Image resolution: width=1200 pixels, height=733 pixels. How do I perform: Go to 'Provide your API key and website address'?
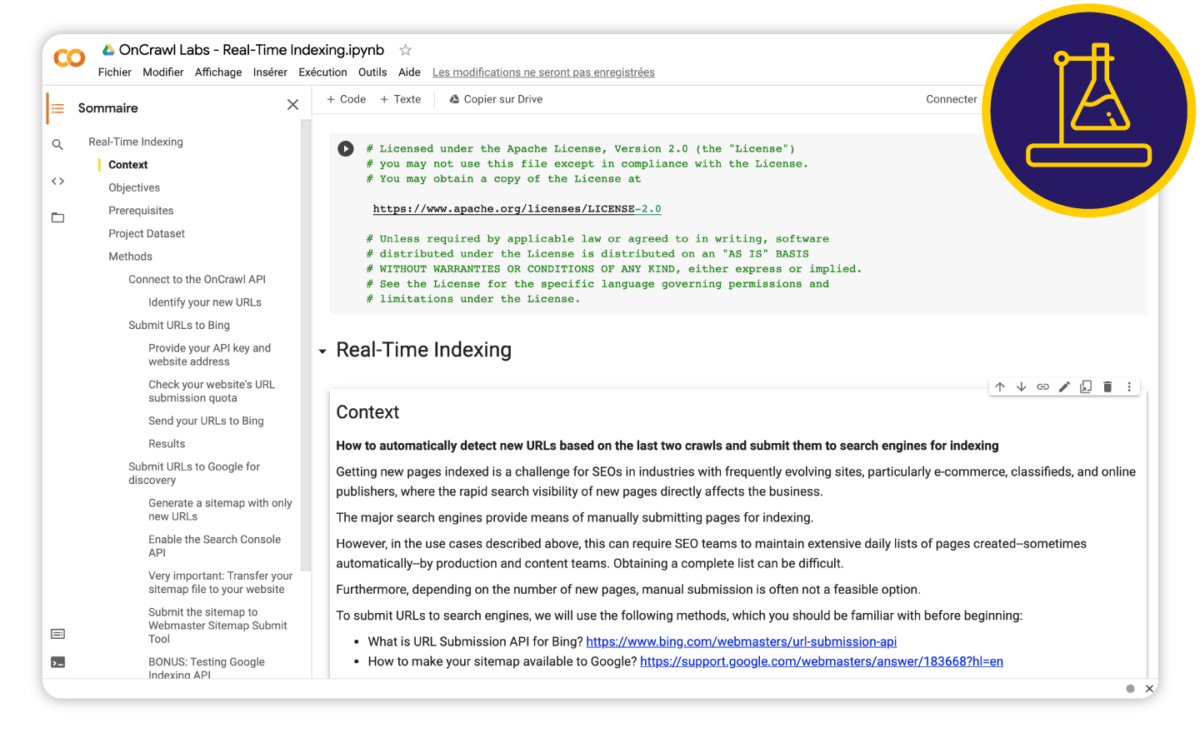pyautogui.click(x=210, y=355)
